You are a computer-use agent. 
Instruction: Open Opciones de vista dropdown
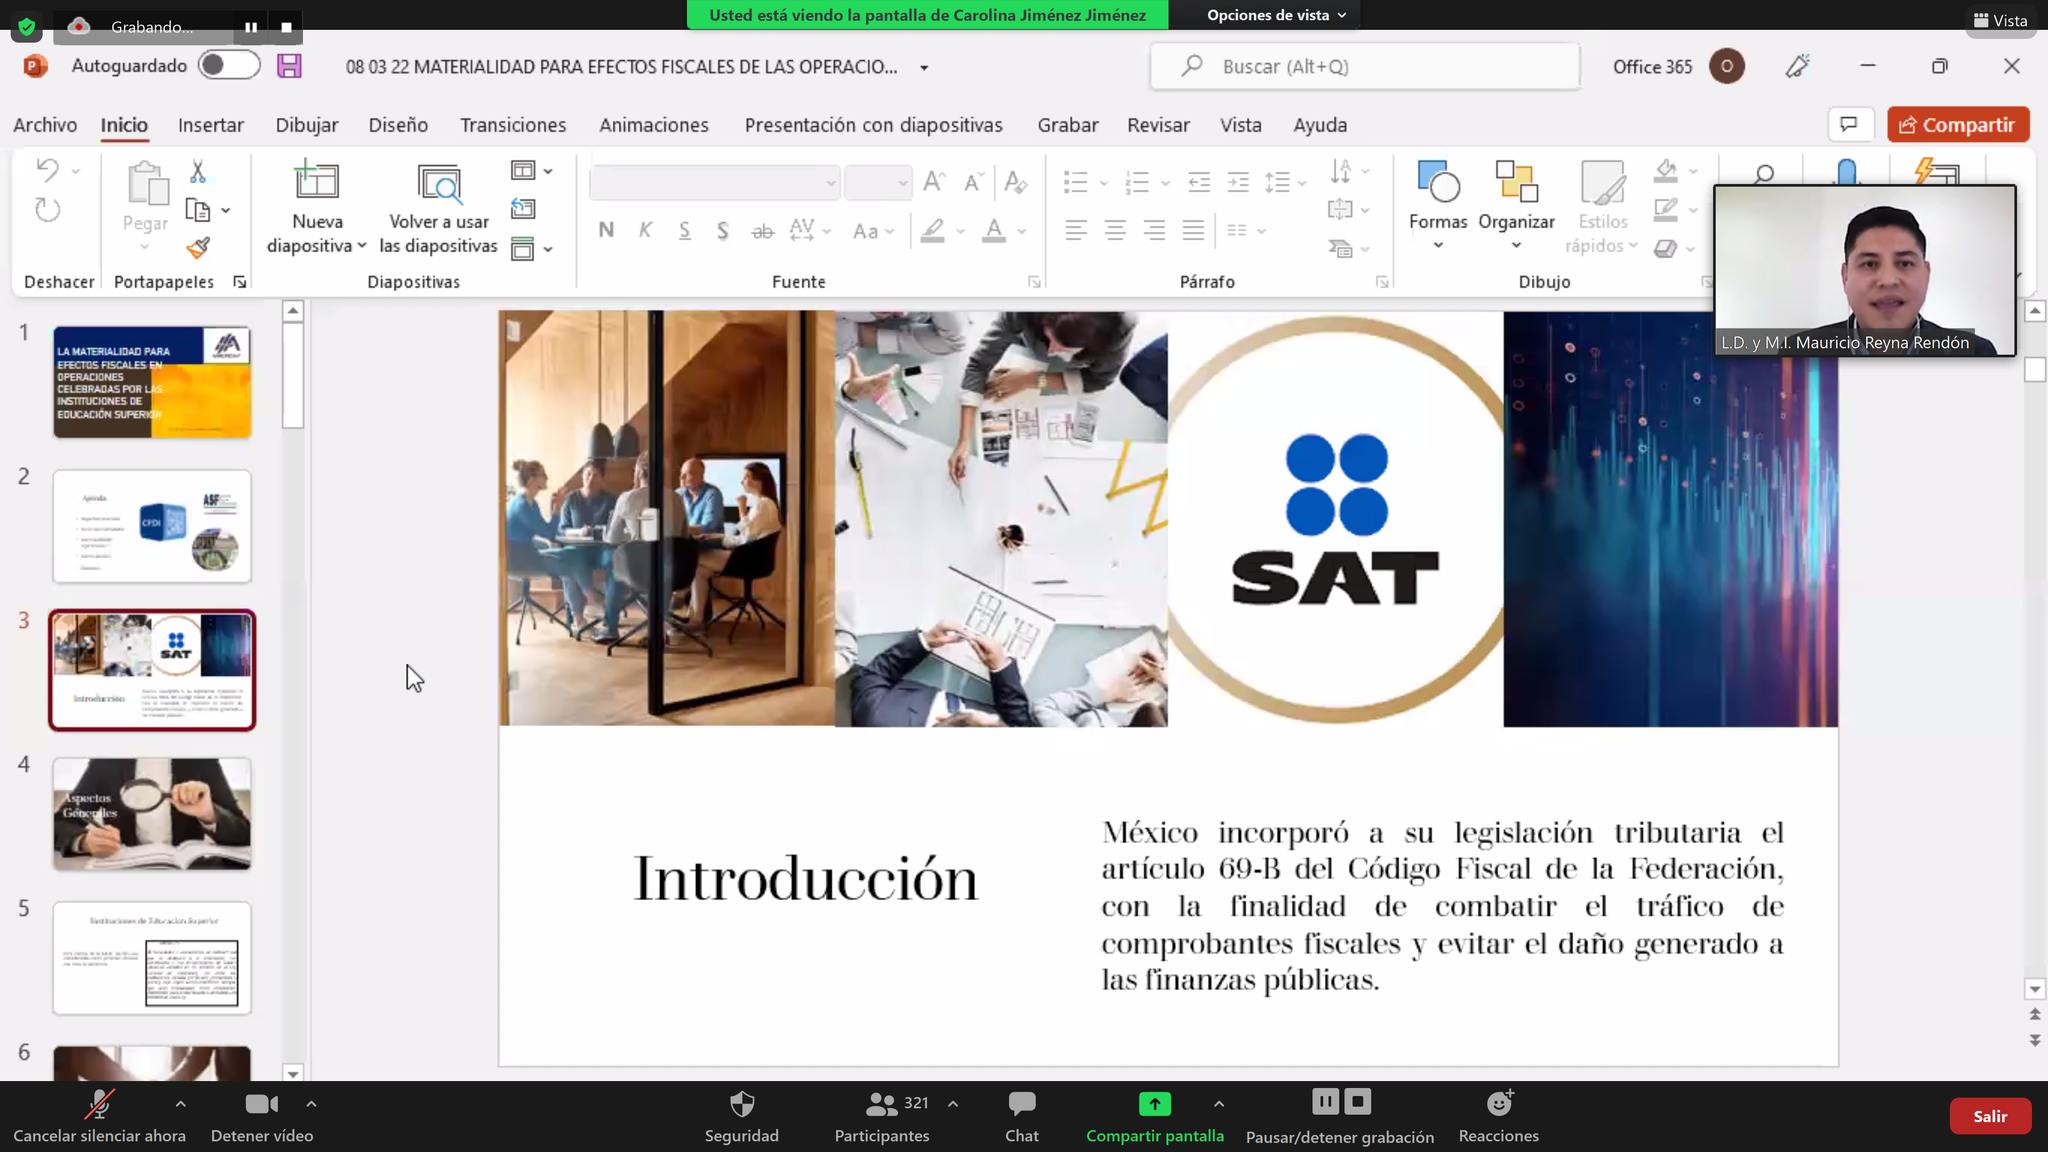[x=1276, y=15]
